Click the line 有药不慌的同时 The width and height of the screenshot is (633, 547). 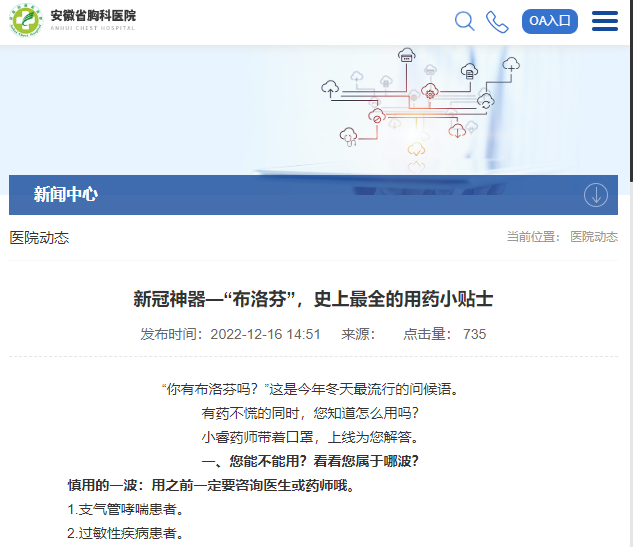click(310, 413)
